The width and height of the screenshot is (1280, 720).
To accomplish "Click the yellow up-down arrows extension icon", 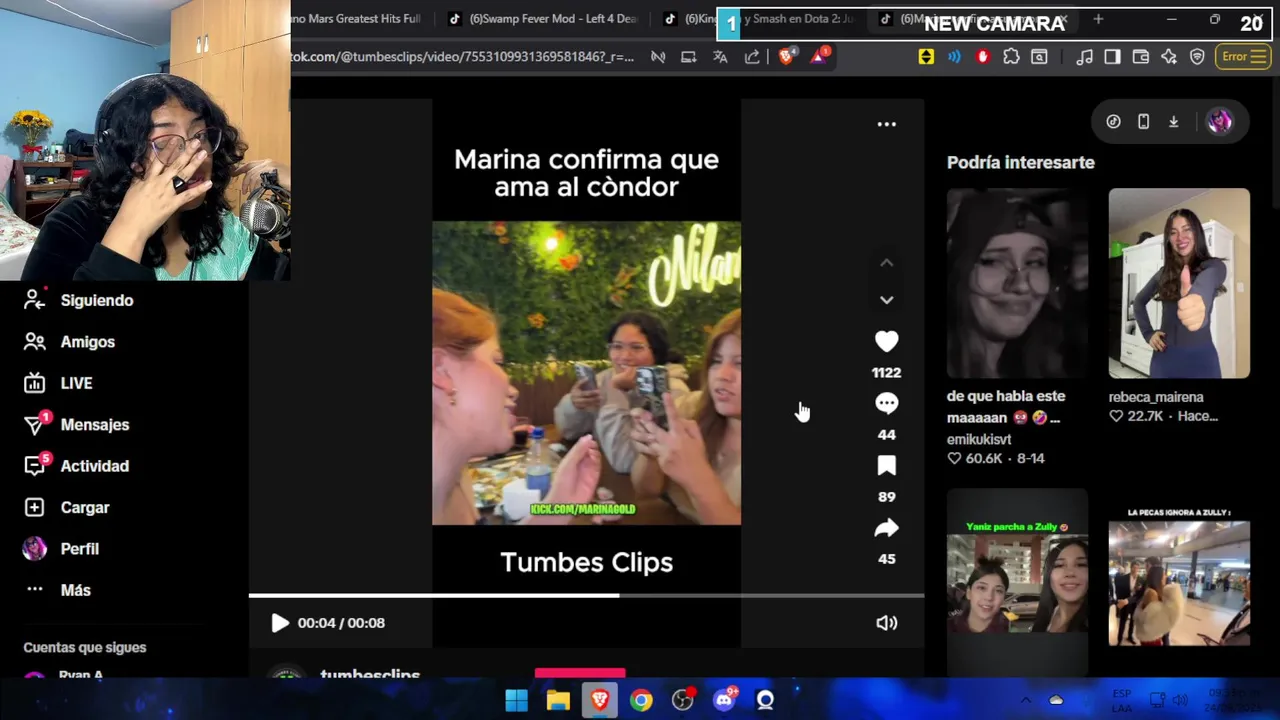I will coord(926,57).
